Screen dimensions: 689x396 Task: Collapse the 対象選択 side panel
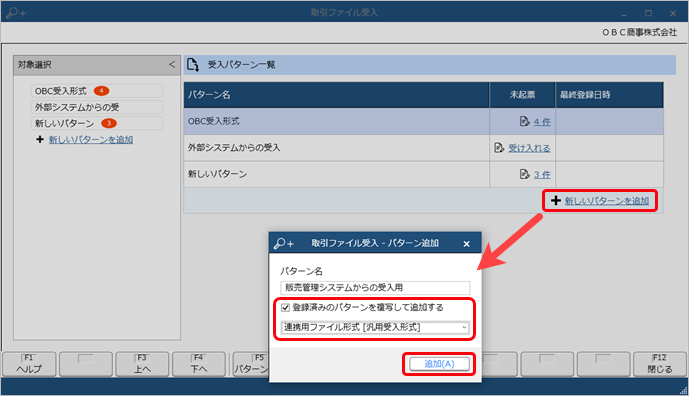point(172,65)
